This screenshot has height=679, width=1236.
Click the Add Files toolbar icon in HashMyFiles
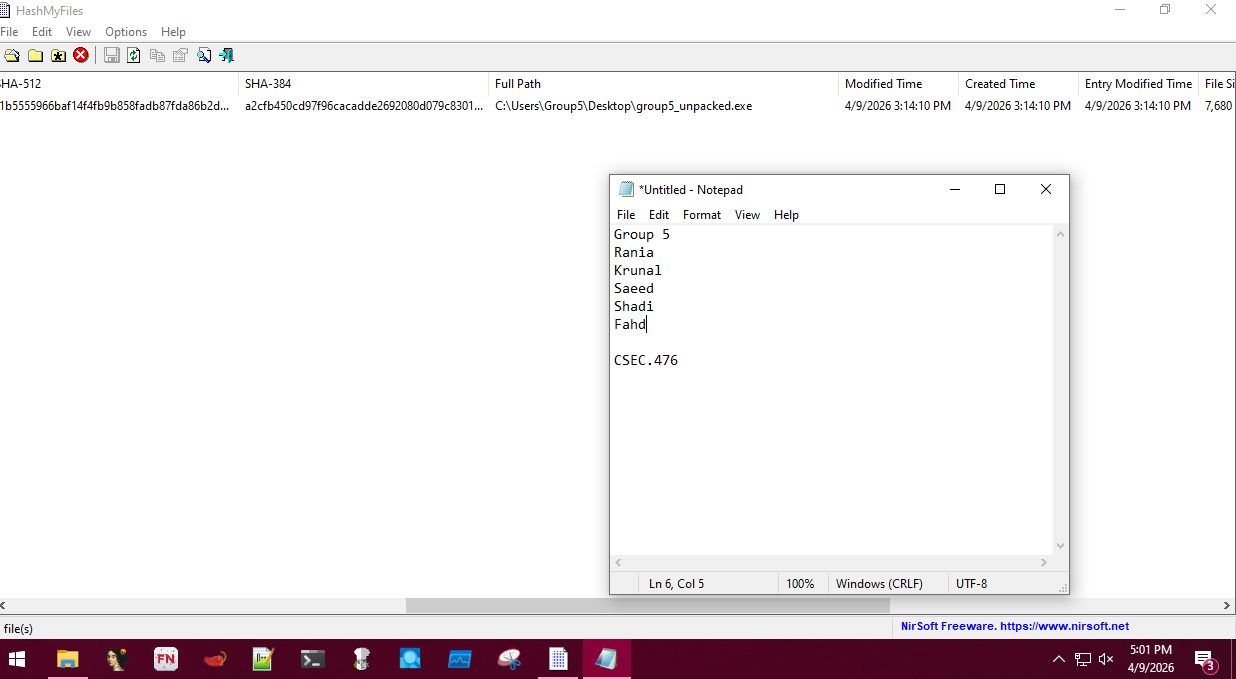click(12, 56)
